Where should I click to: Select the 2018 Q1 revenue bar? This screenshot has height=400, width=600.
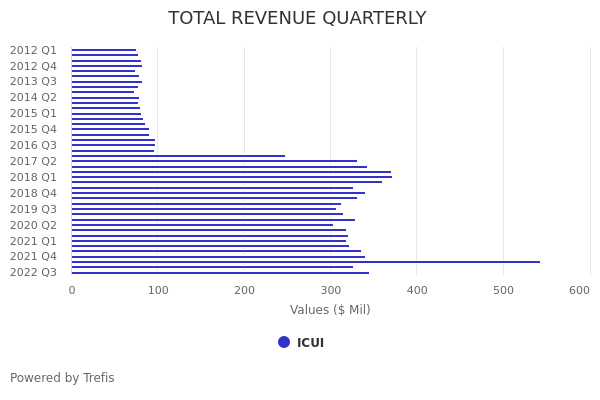[x=231, y=177]
